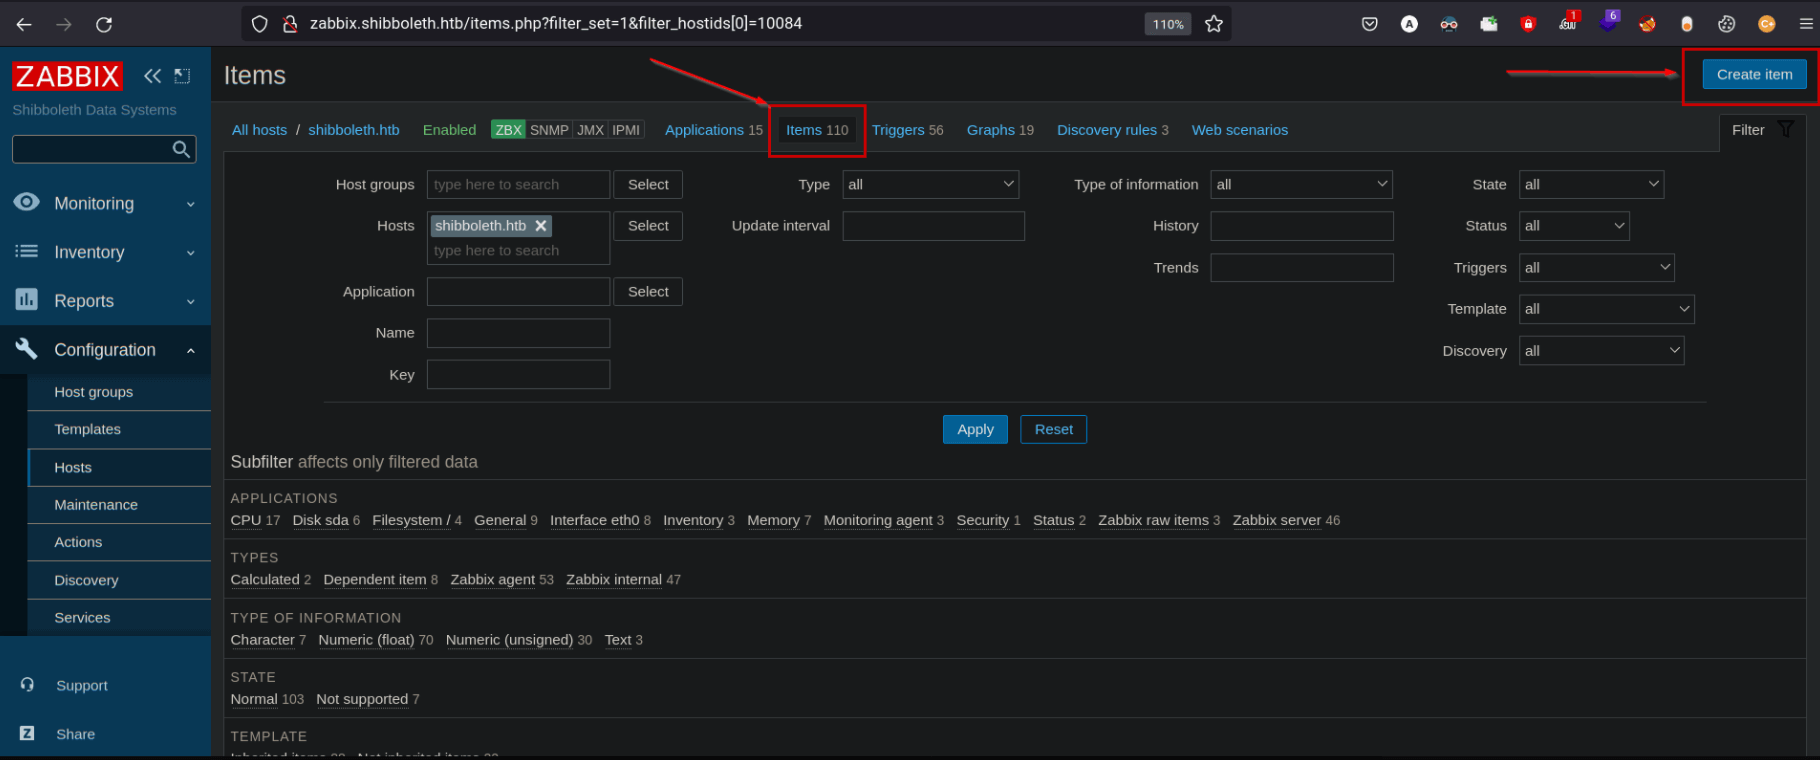Click the shibboleth.htb breadcrumb link
This screenshot has height=760, width=1820.
[x=354, y=130]
